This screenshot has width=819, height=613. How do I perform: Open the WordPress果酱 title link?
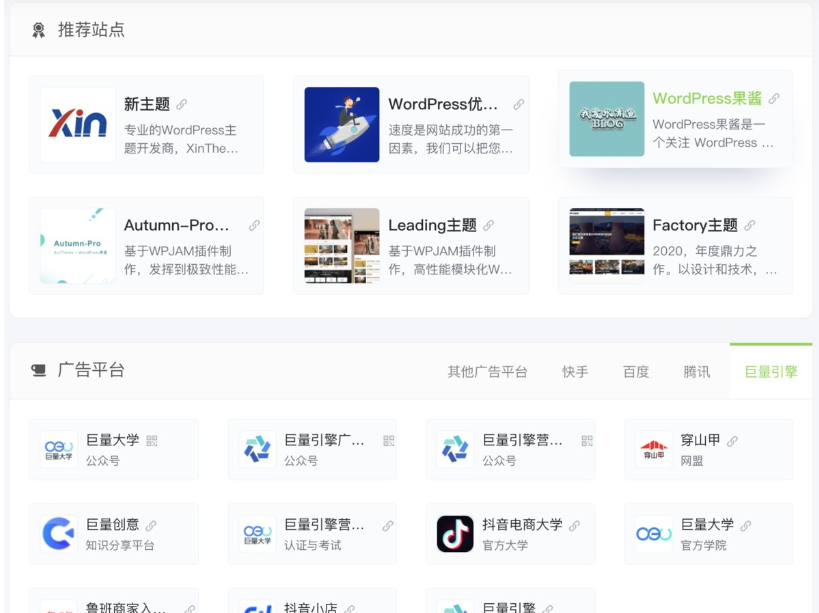(707, 98)
